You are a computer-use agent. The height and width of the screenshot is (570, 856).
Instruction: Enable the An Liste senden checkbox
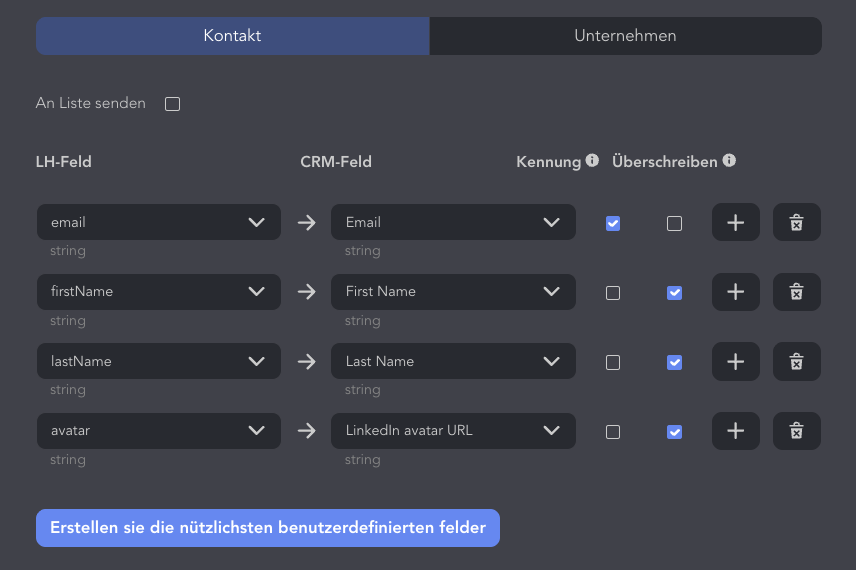(x=173, y=104)
